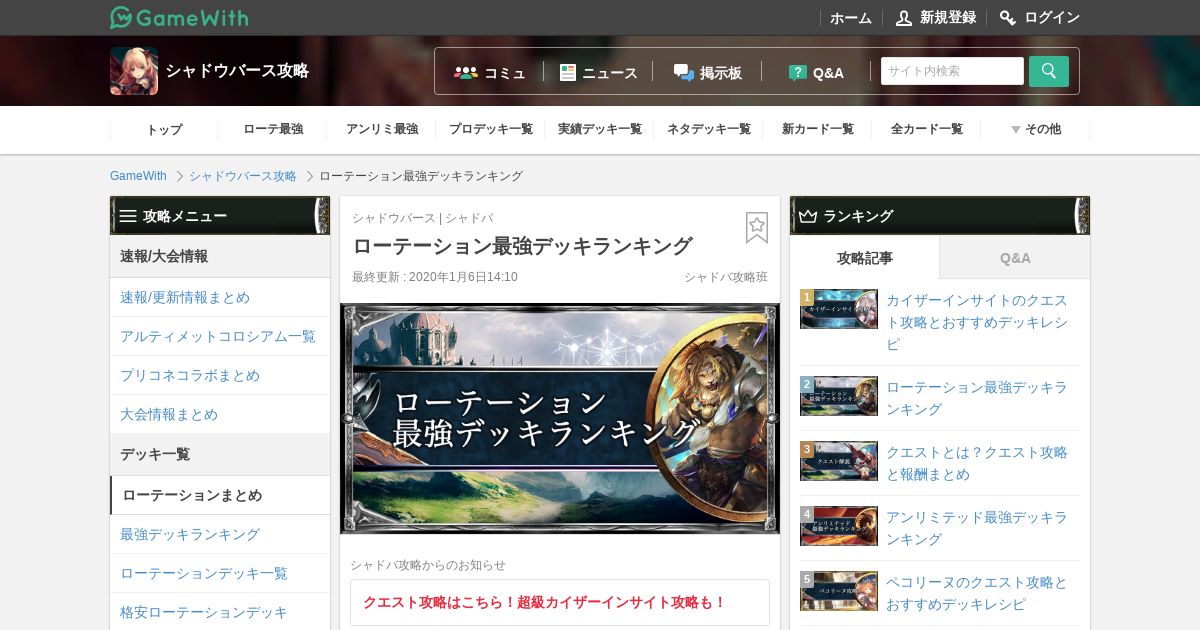
Task: Open アンリミテッド最強デッキランキング ranking link
Action: click(x=977, y=528)
